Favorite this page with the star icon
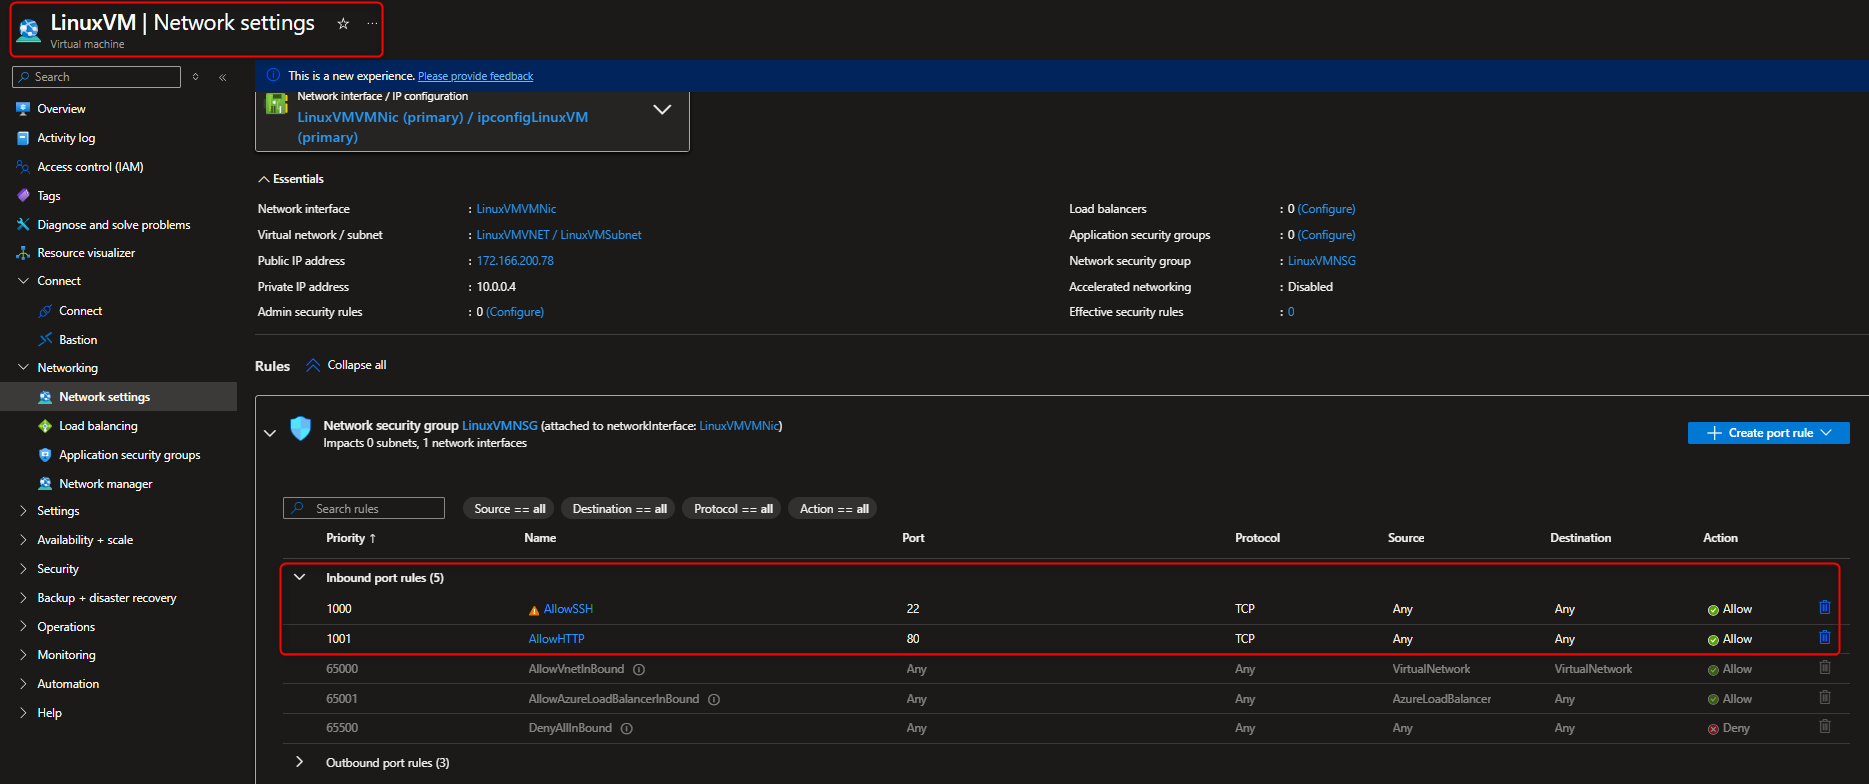 343,23
